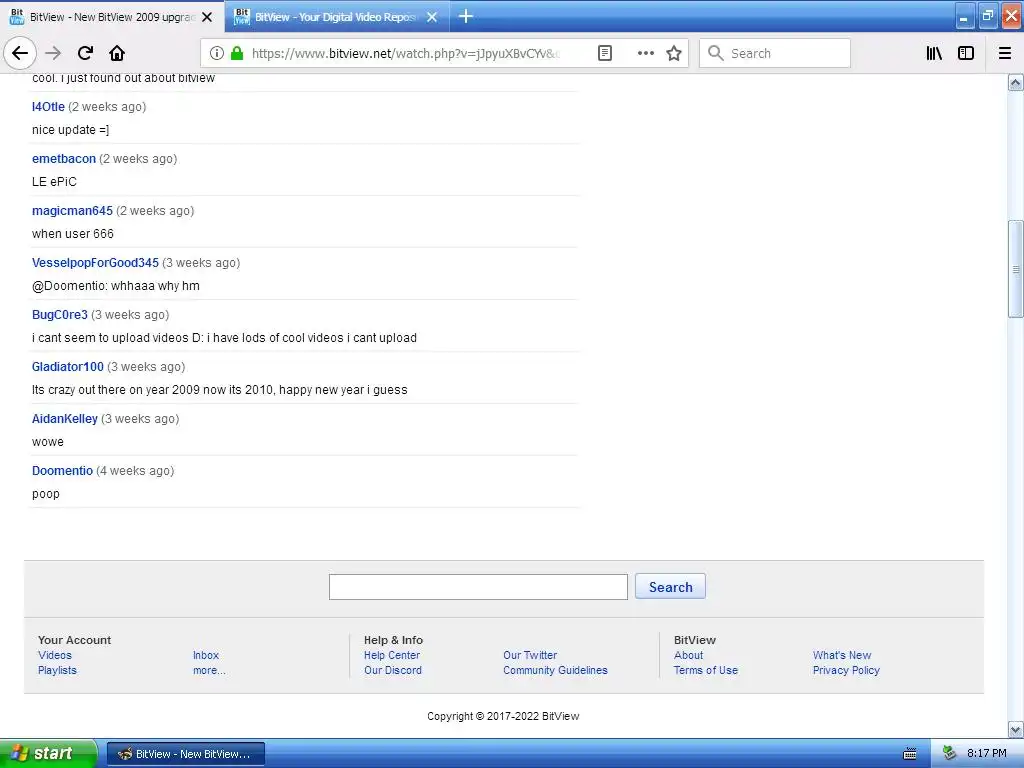This screenshot has height=768, width=1024.
Task: Read the Community Guidelines link
Action: (x=555, y=670)
